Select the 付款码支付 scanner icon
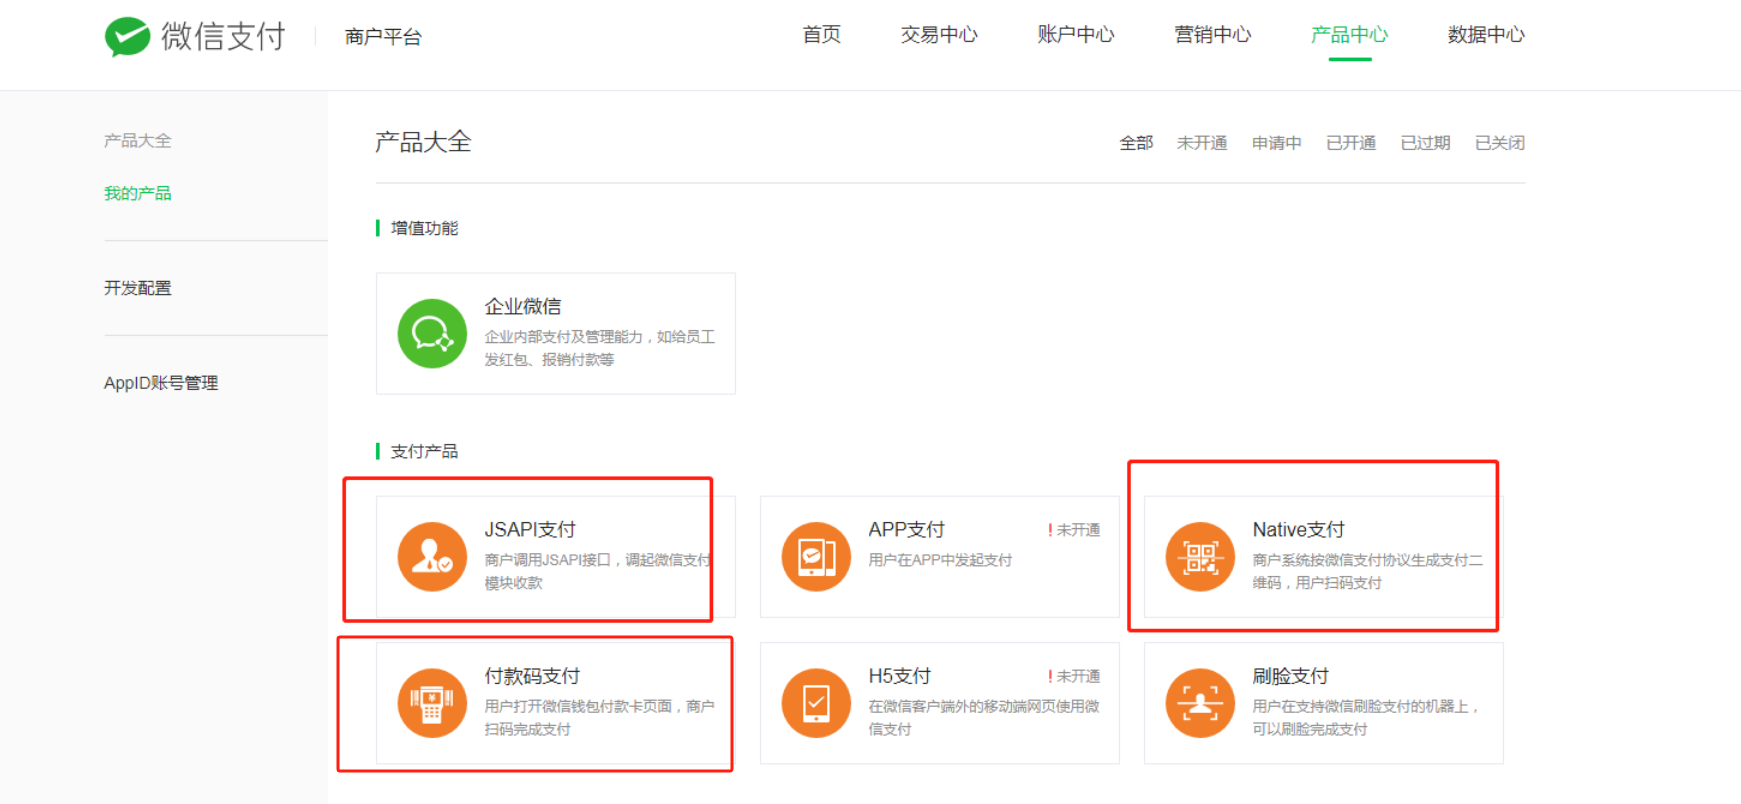Image resolution: width=1741 pixels, height=804 pixels. [x=432, y=703]
